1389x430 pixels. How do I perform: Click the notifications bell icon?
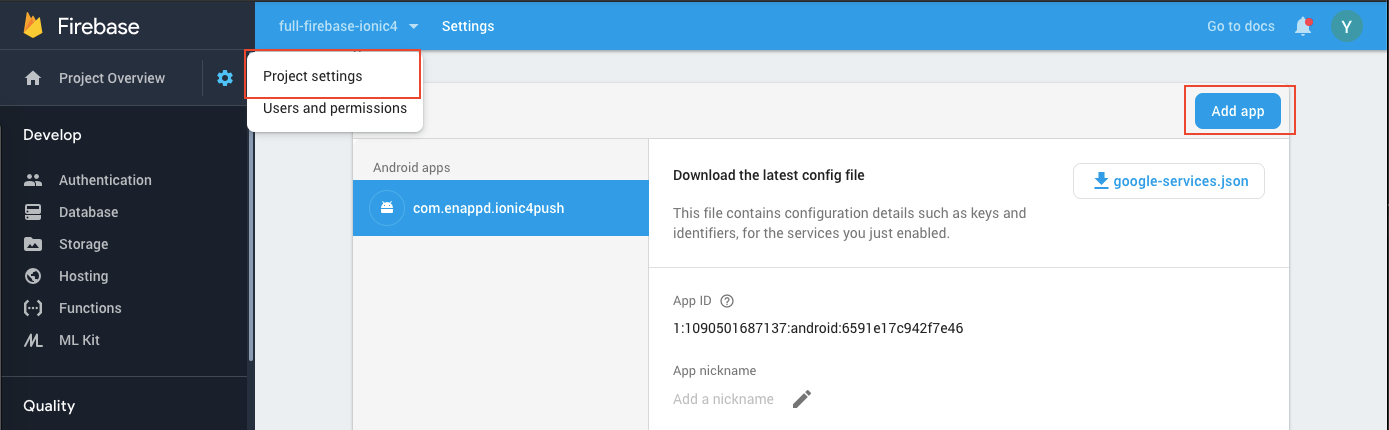coord(1303,26)
